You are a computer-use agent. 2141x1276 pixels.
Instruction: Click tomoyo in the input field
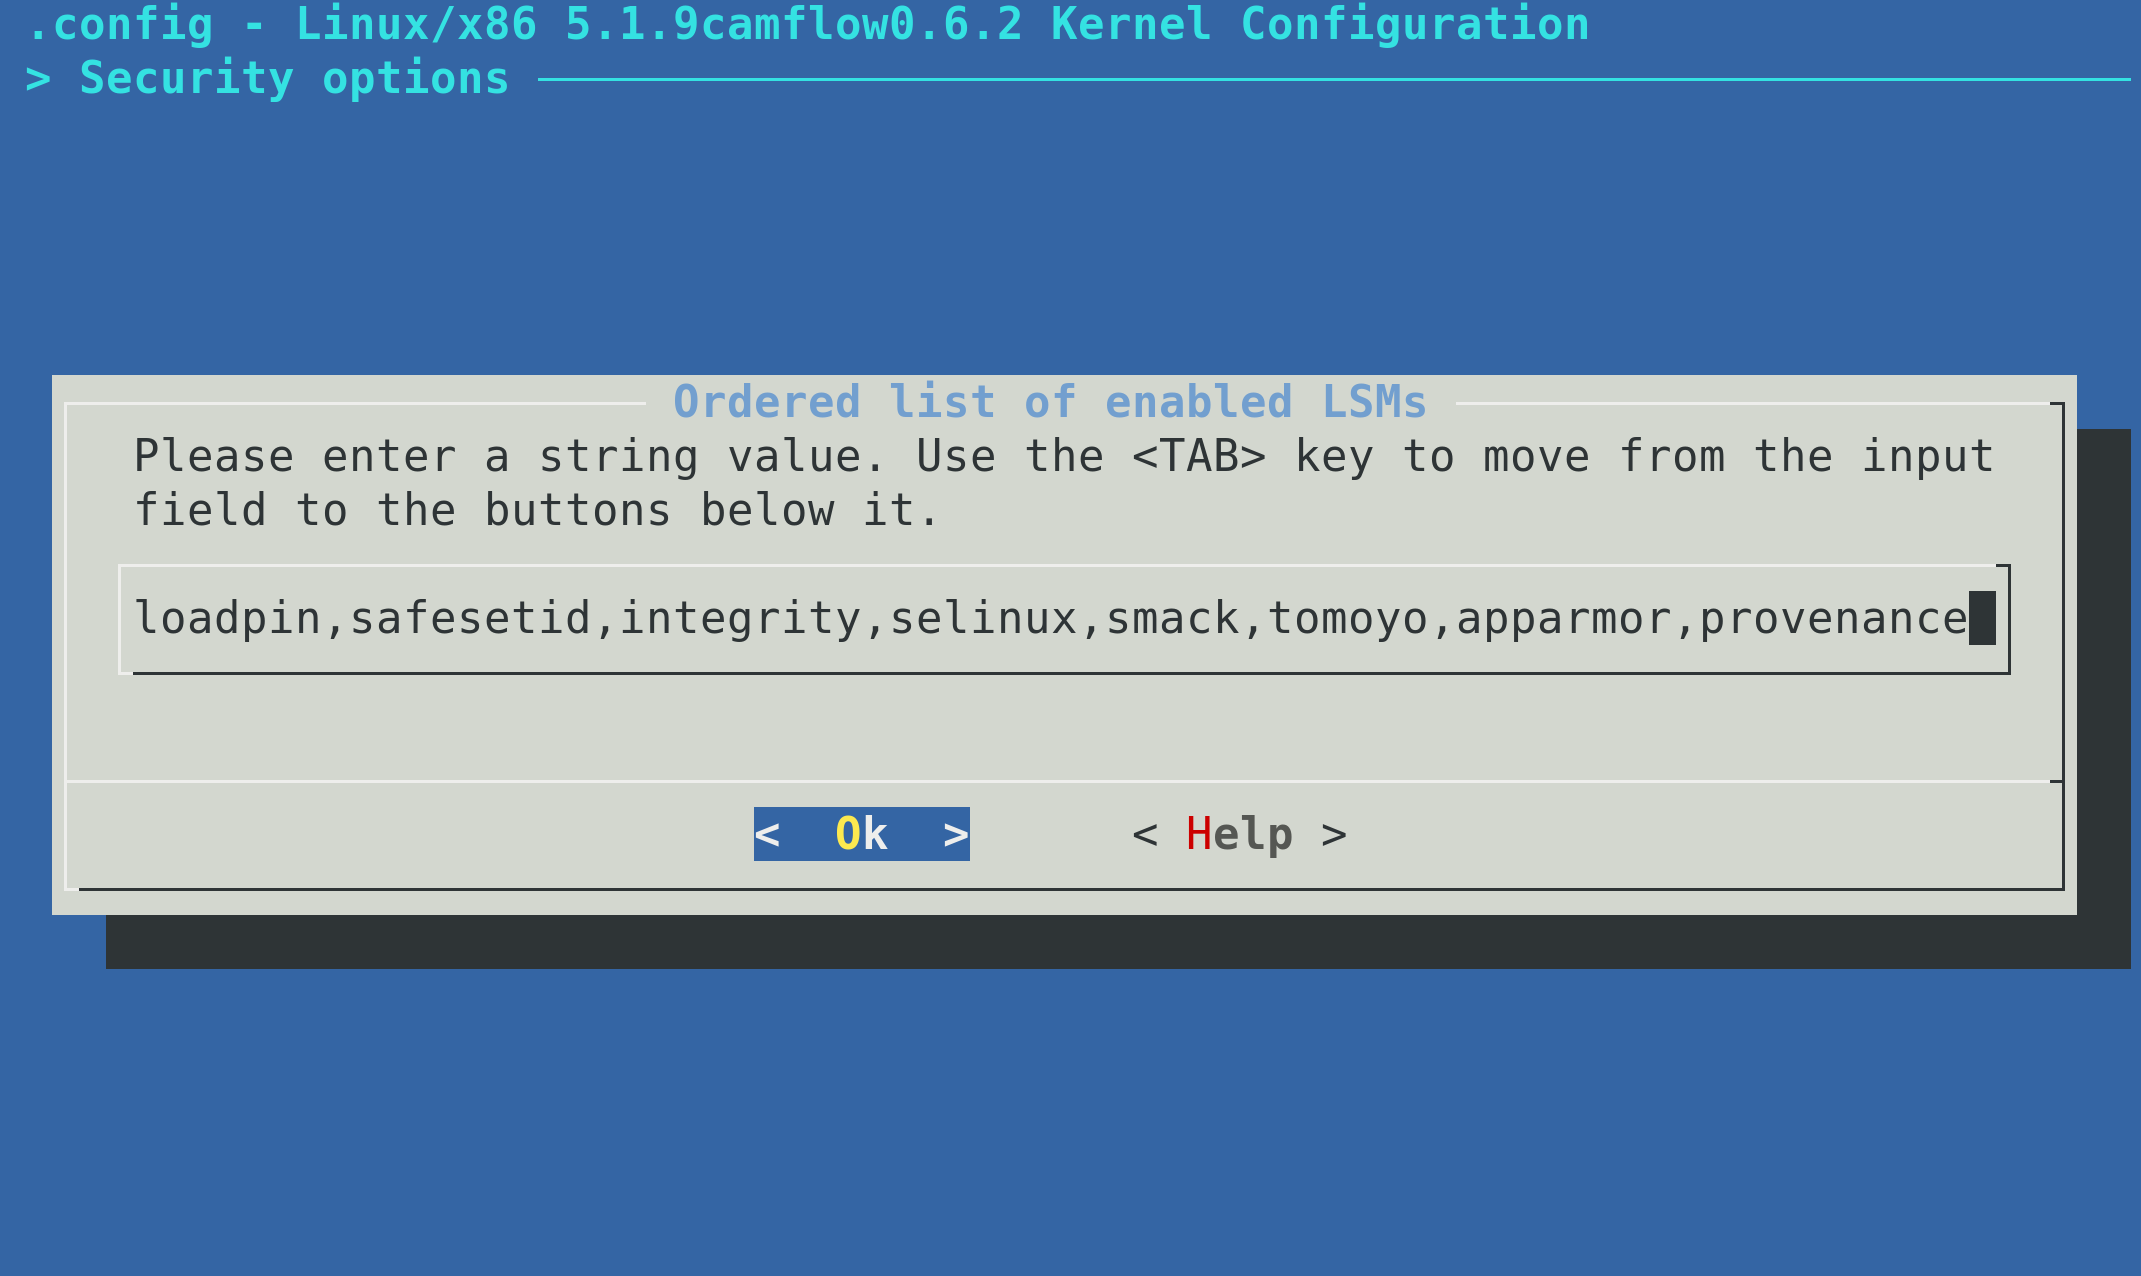point(1347,618)
